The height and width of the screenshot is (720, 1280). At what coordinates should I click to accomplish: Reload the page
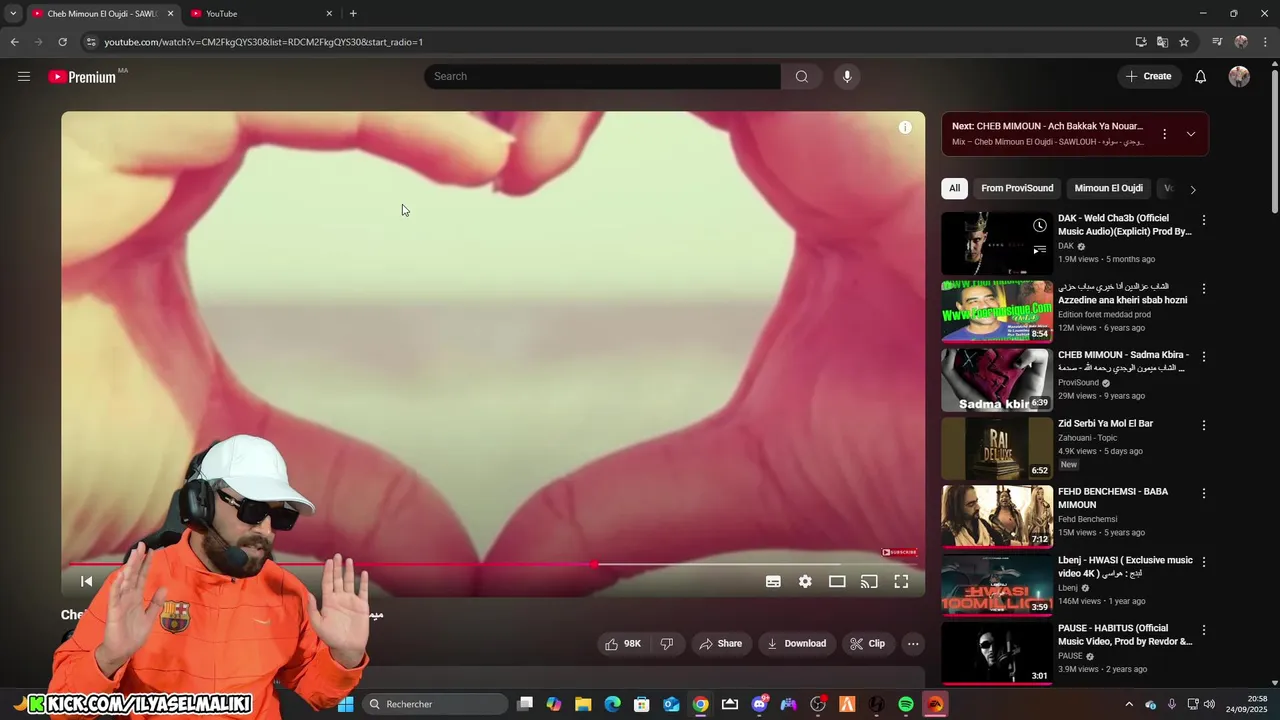pos(62,42)
